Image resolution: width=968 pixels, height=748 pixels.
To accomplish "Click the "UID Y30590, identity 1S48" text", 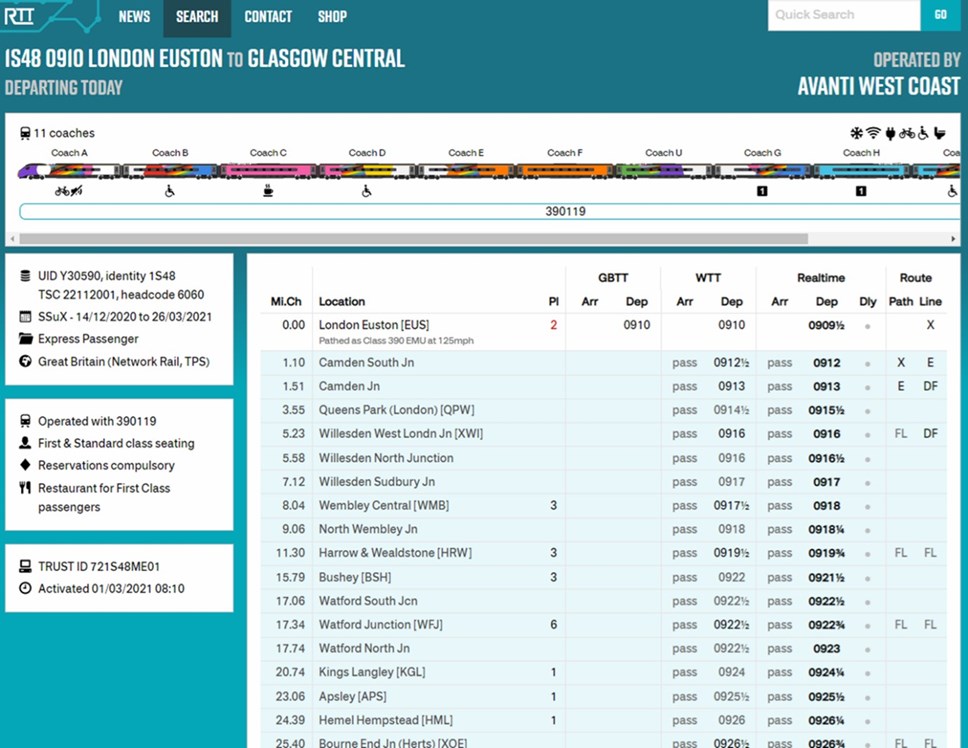I will tap(107, 276).
